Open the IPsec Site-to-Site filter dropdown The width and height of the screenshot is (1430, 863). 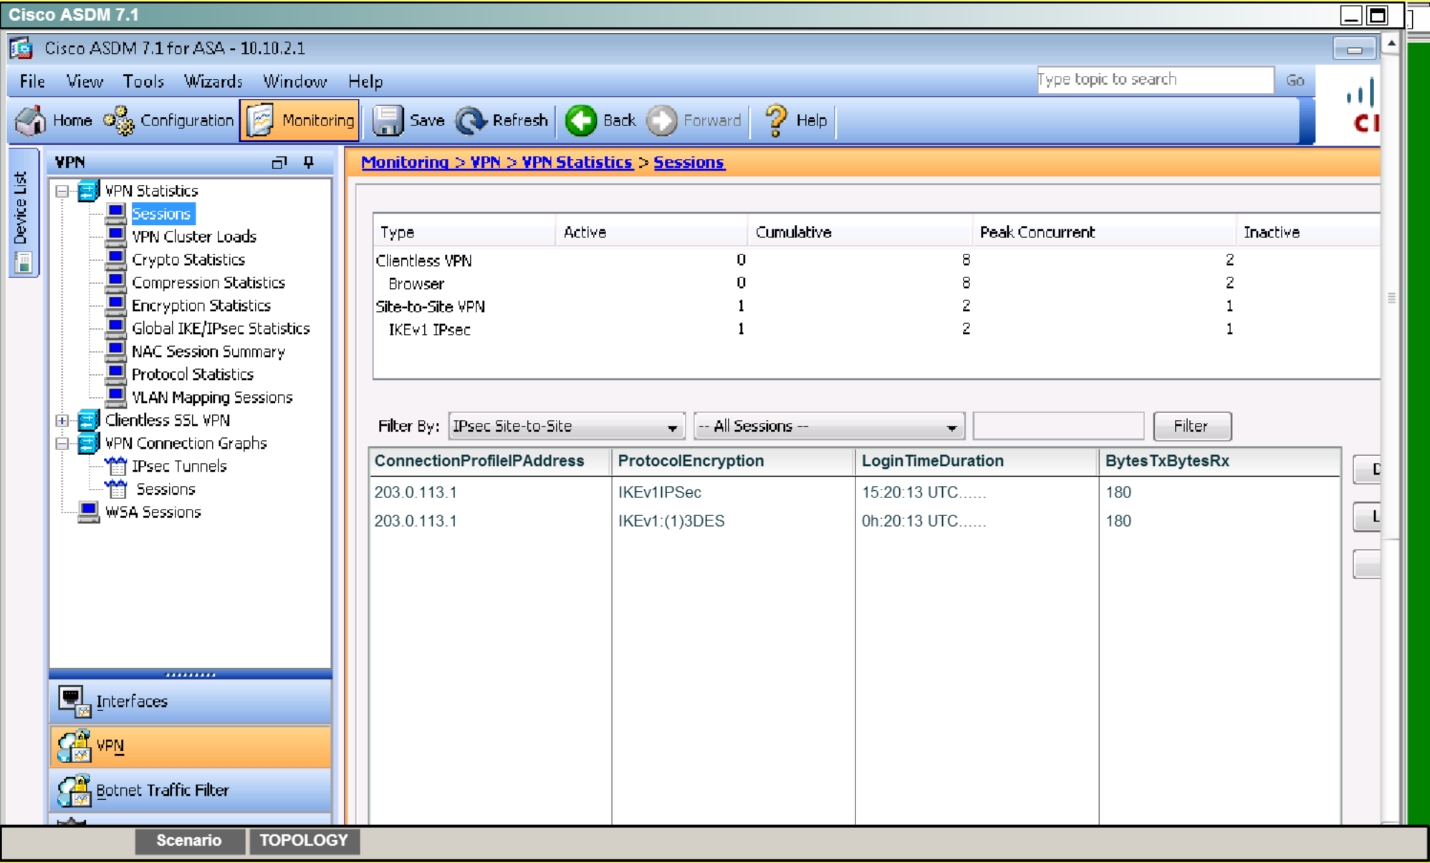click(672, 427)
